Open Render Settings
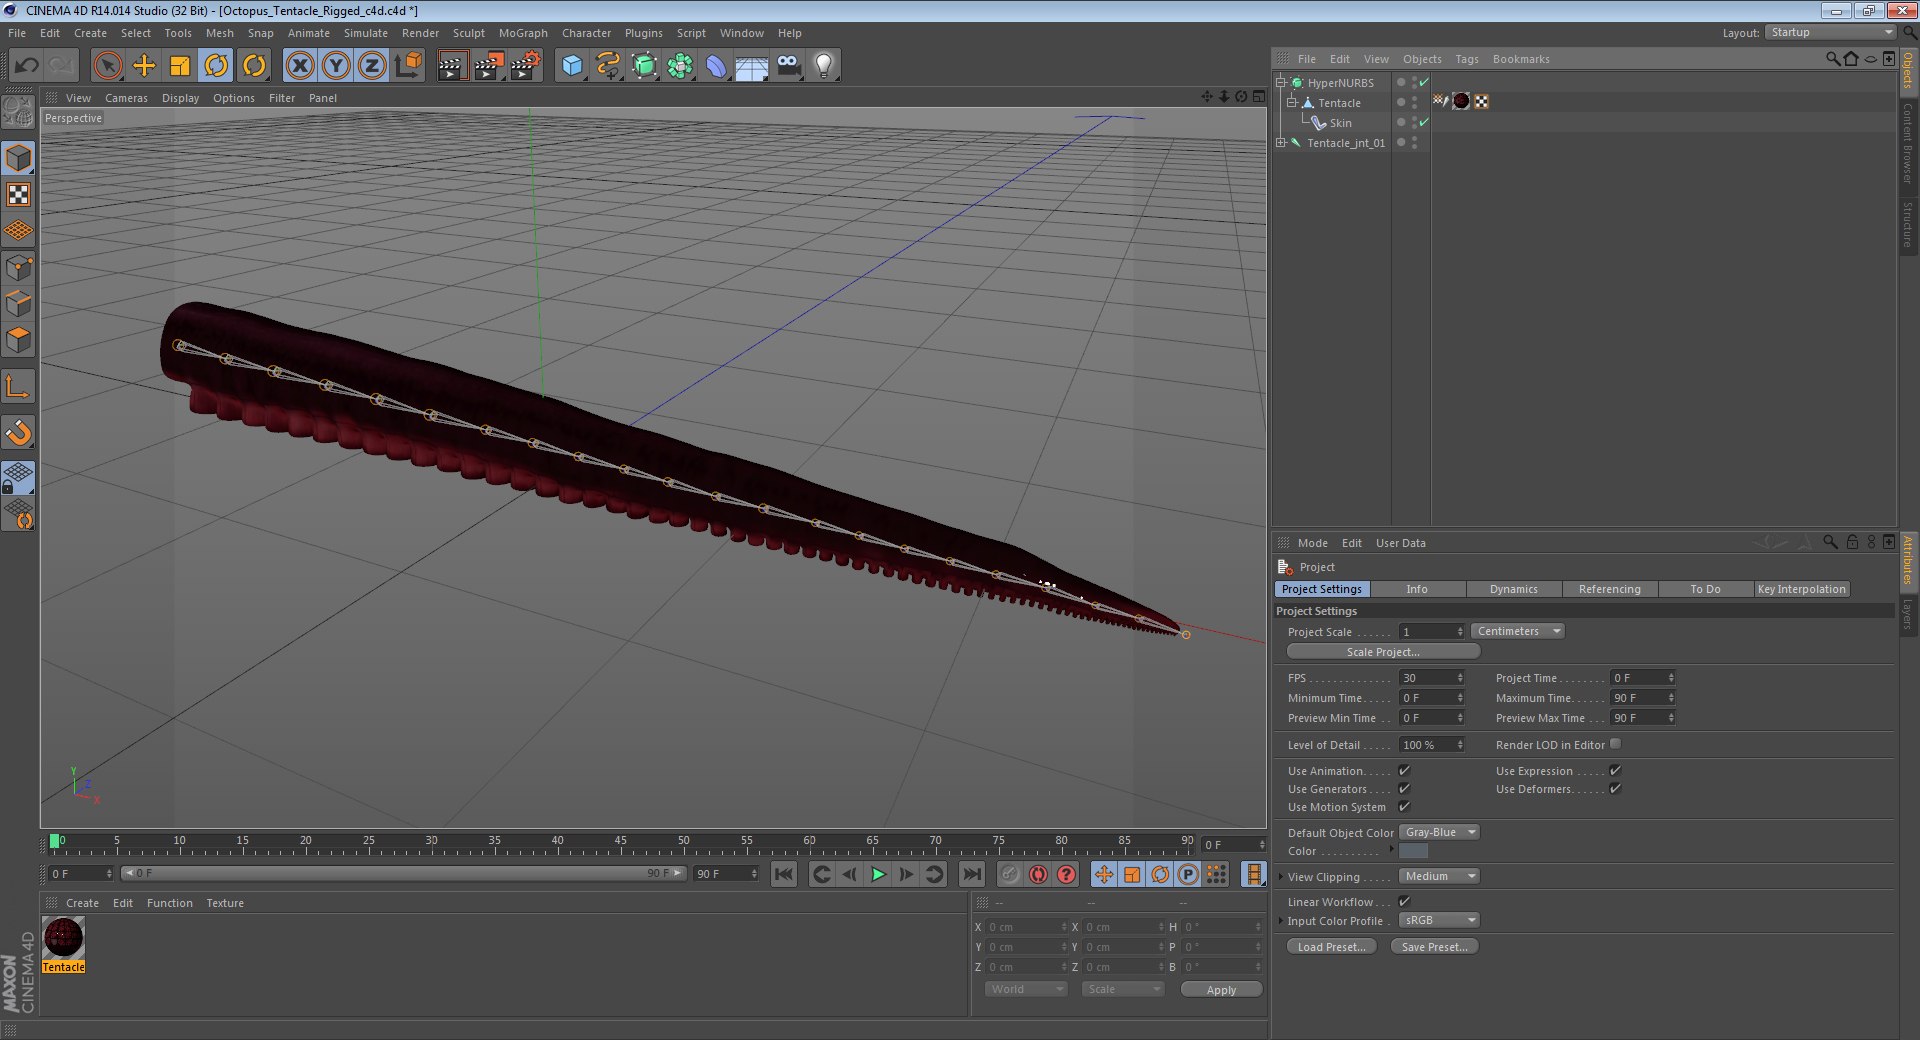The height and width of the screenshot is (1040, 1920). [525, 66]
